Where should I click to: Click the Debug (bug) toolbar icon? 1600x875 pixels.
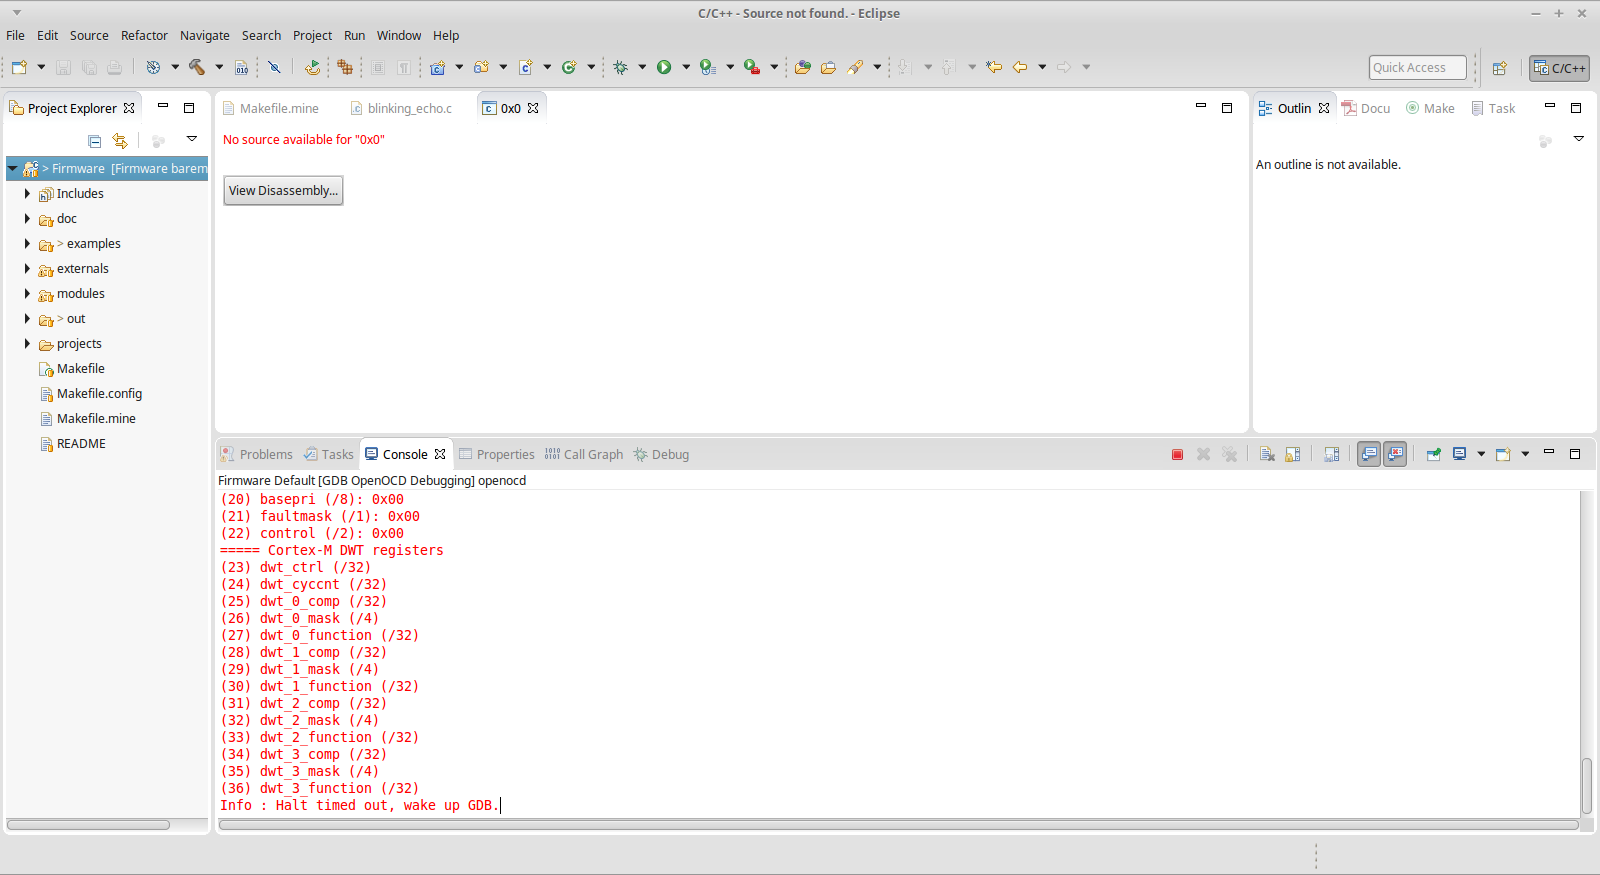click(x=620, y=67)
